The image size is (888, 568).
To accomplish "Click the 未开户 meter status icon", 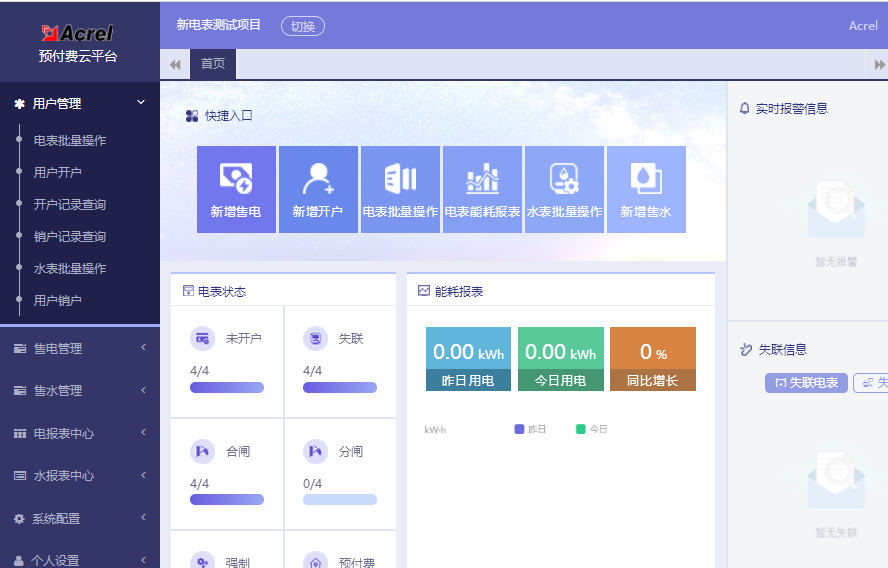I will pos(203,339).
